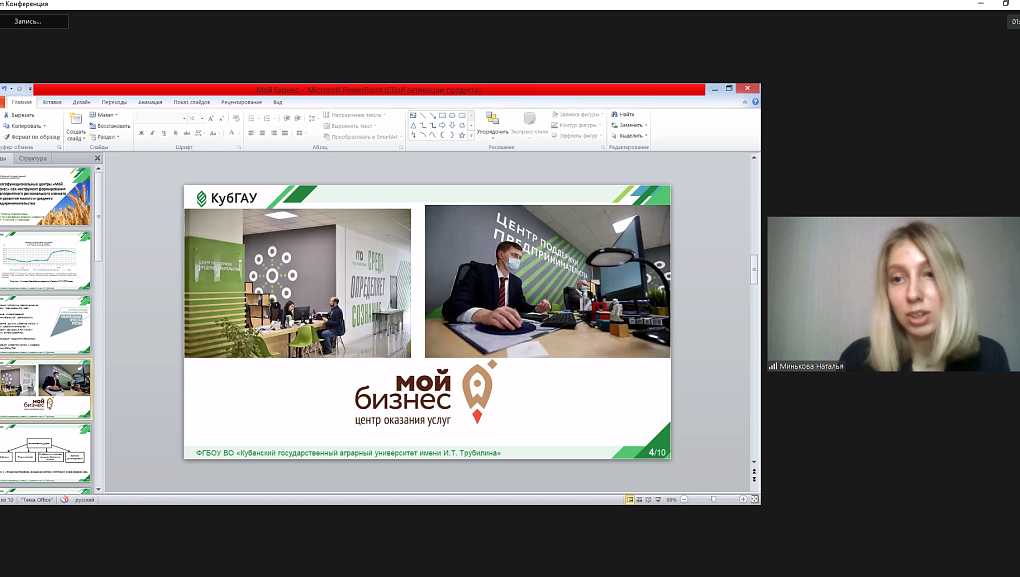1020x577 pixels.
Task: Click Replace (Заменить) button
Action: pos(629,125)
